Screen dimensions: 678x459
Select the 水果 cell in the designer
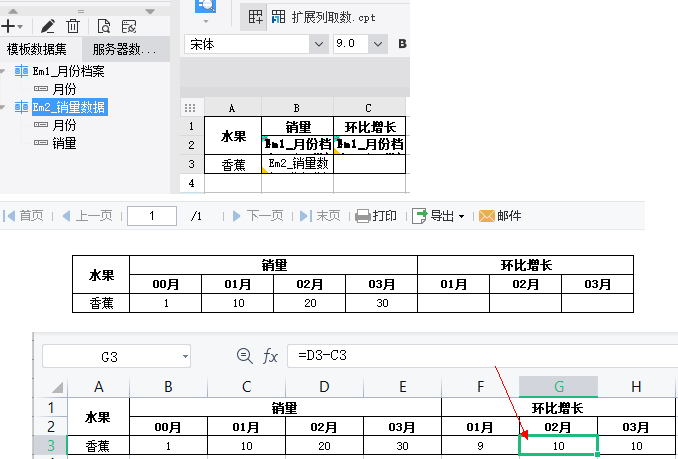coord(233,135)
